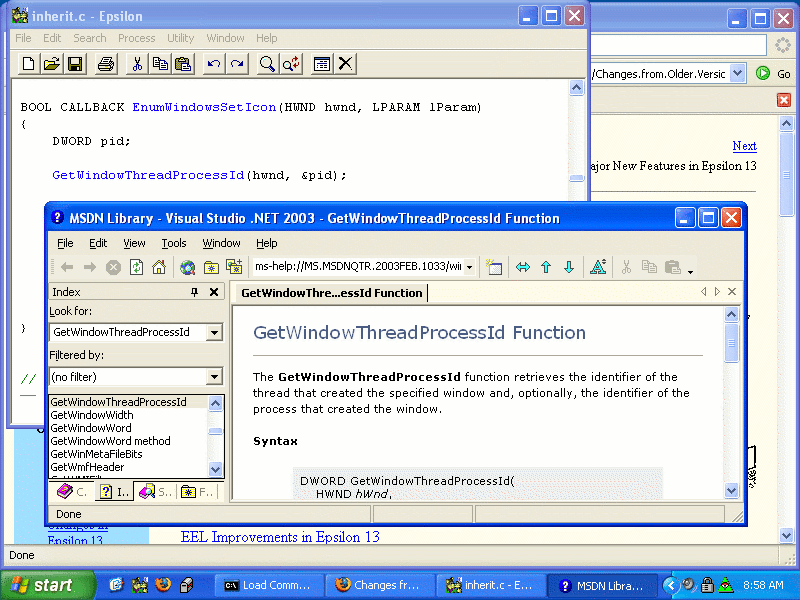Switch to the Contents tab in MSDN panel
The image size is (800, 600).
pyautogui.click(x=72, y=492)
